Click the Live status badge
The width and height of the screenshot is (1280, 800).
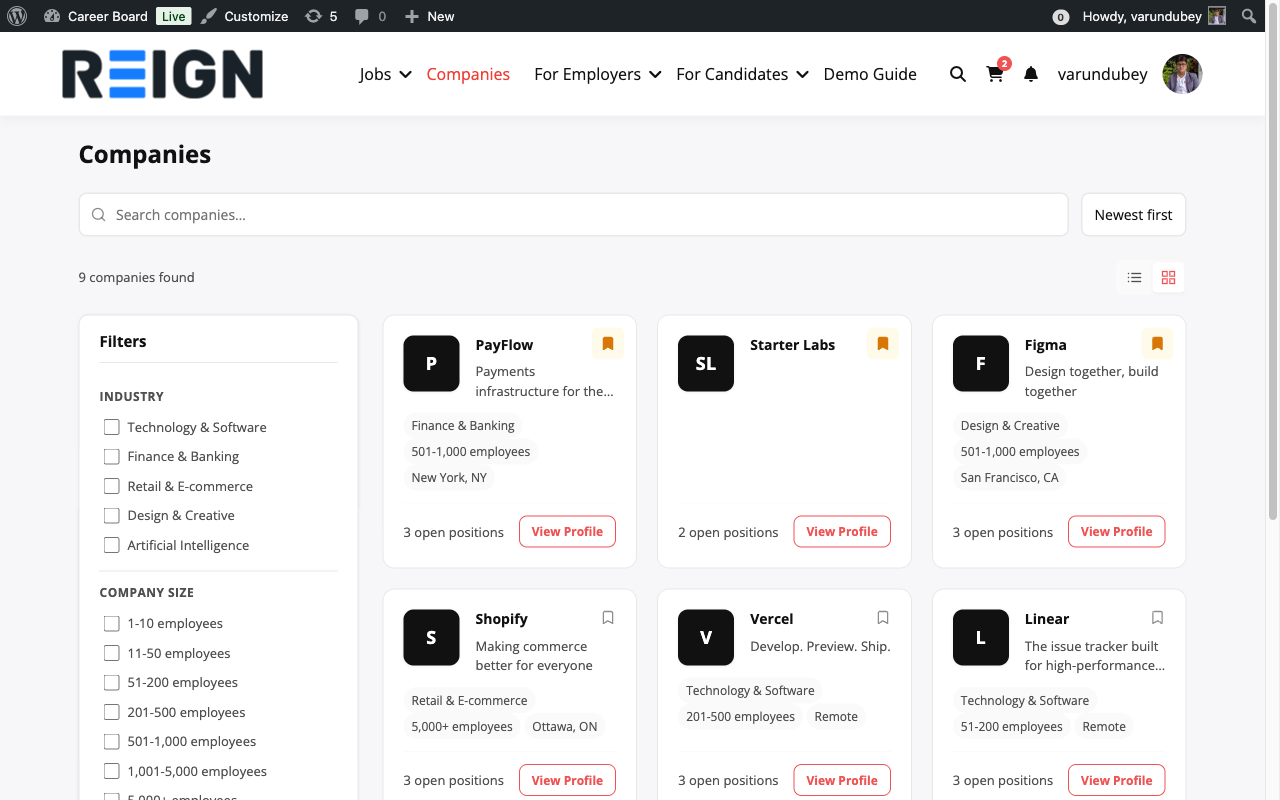pos(174,16)
